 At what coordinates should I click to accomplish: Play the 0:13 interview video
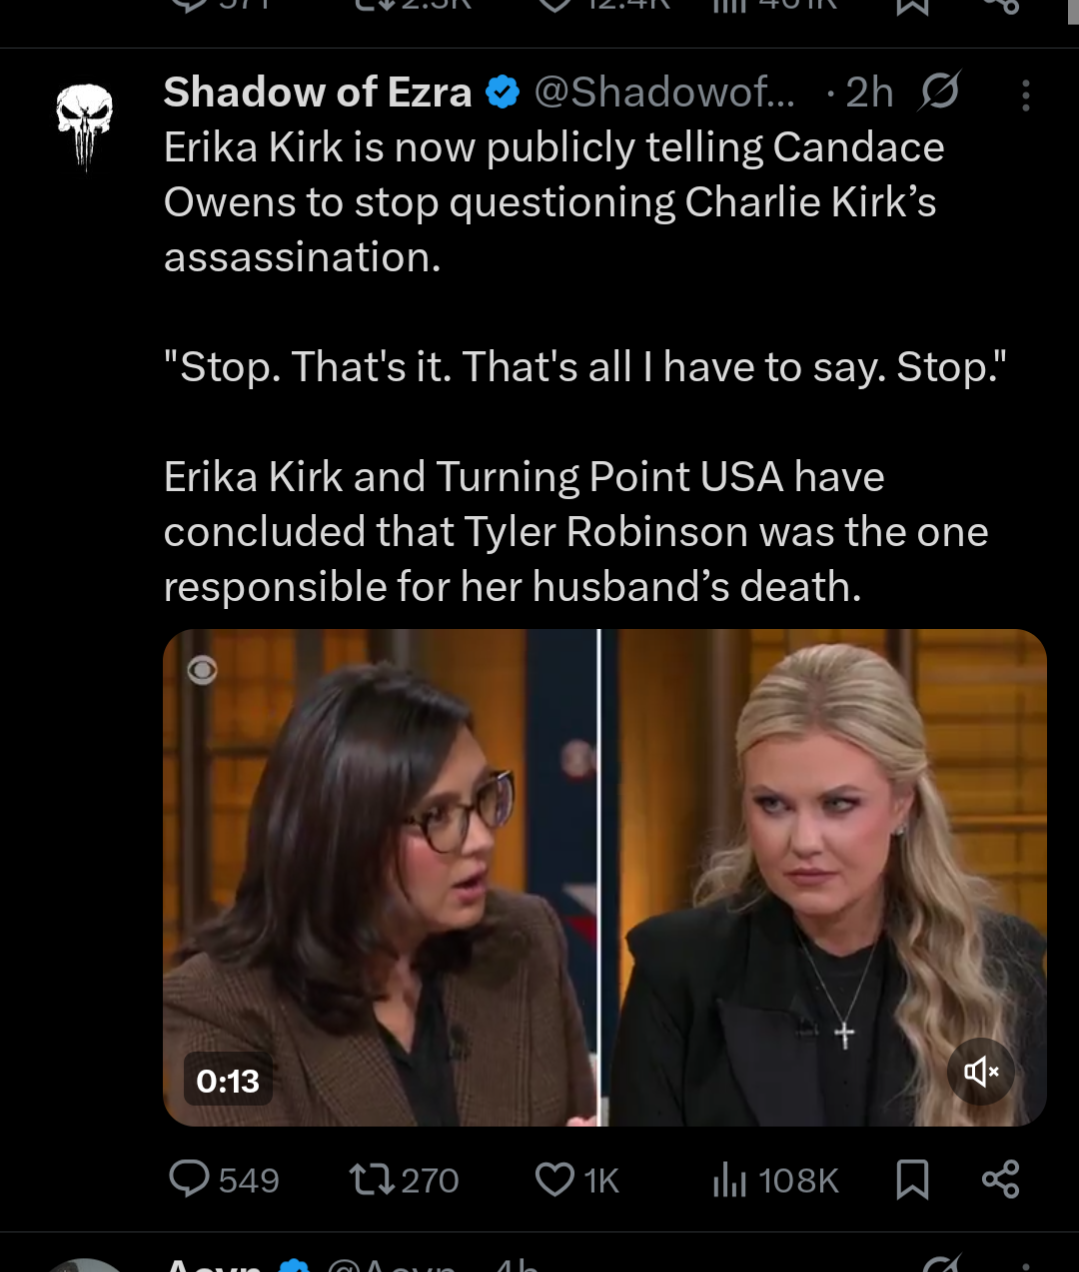pos(604,877)
